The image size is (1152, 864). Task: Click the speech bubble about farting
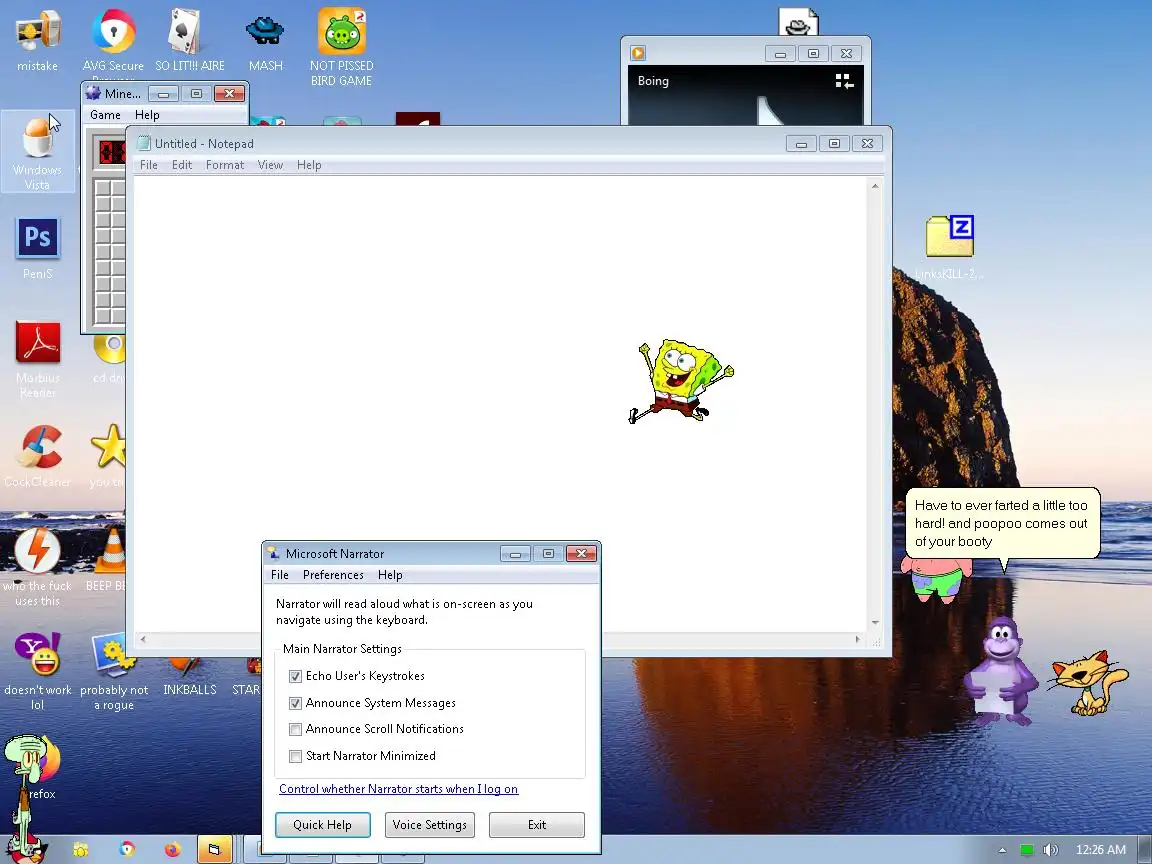tap(1001, 524)
